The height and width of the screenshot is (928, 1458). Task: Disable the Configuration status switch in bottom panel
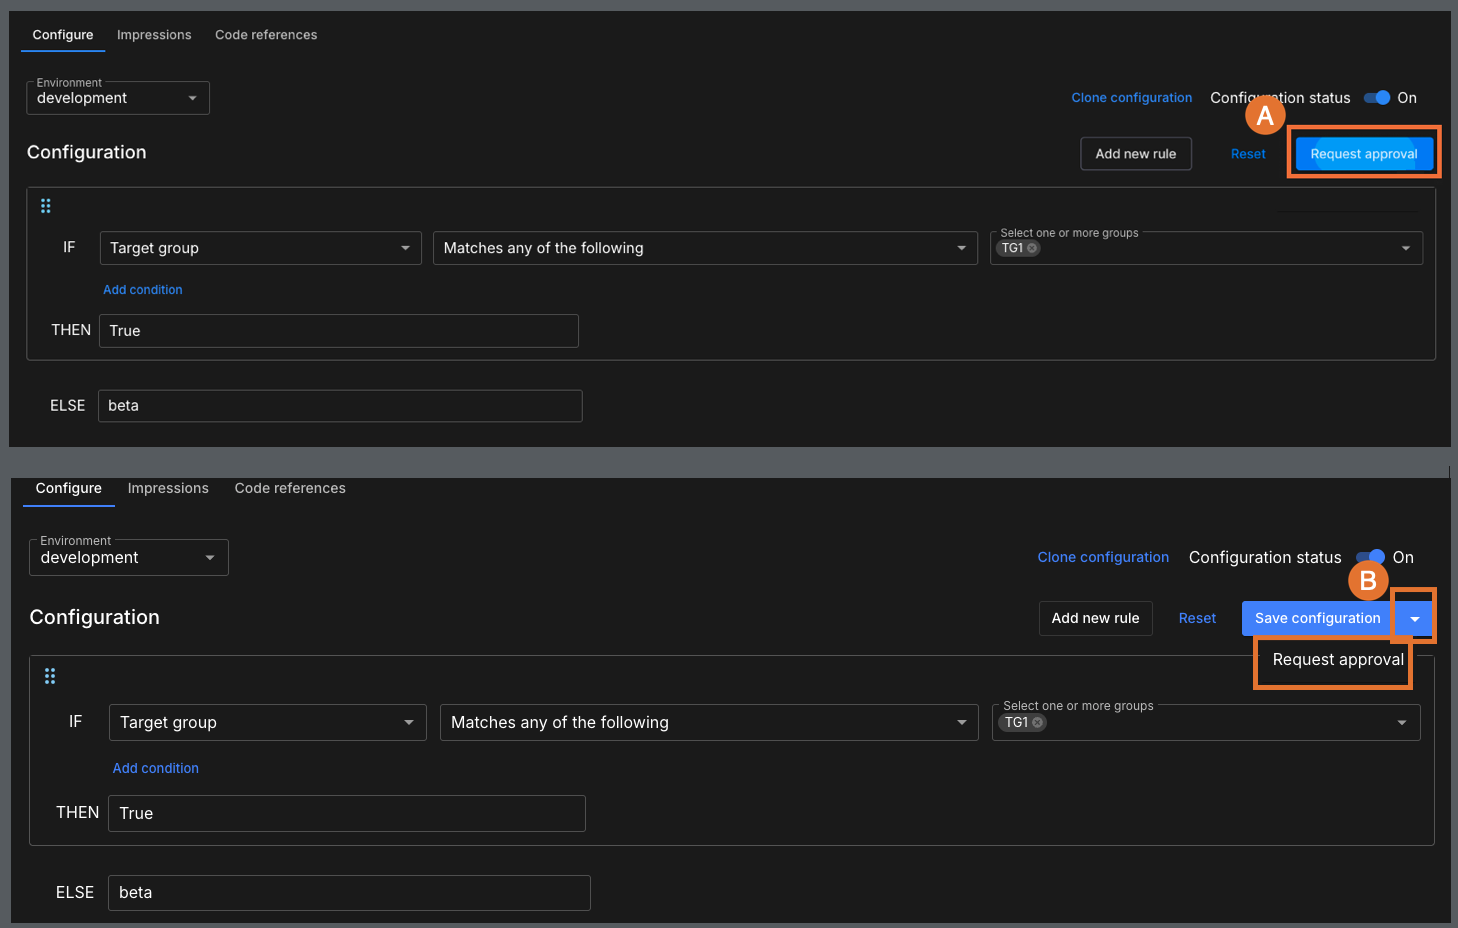pyautogui.click(x=1369, y=557)
